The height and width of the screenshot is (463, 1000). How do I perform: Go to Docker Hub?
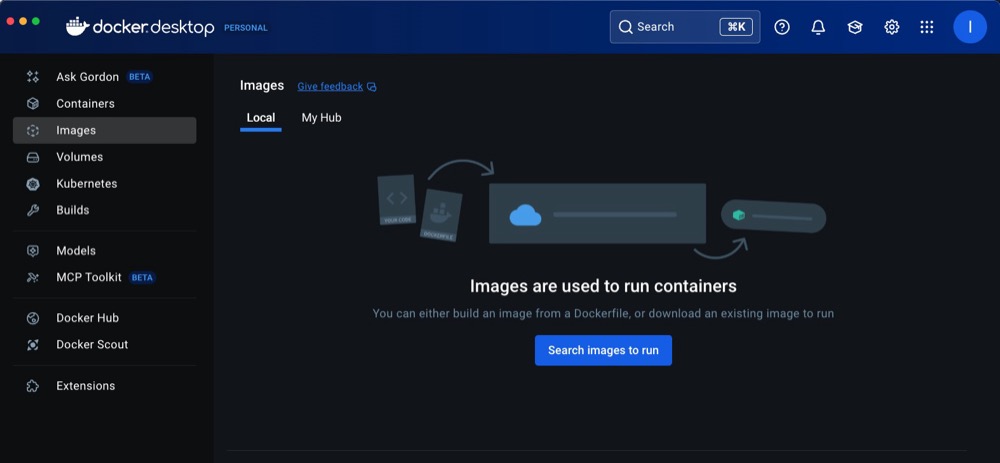click(x=105, y=318)
